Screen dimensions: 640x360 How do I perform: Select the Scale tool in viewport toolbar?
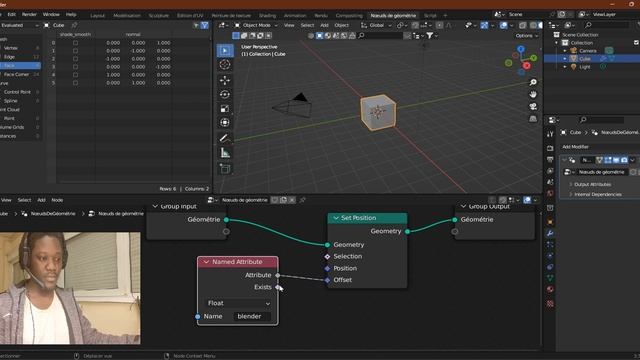[x=225, y=109]
